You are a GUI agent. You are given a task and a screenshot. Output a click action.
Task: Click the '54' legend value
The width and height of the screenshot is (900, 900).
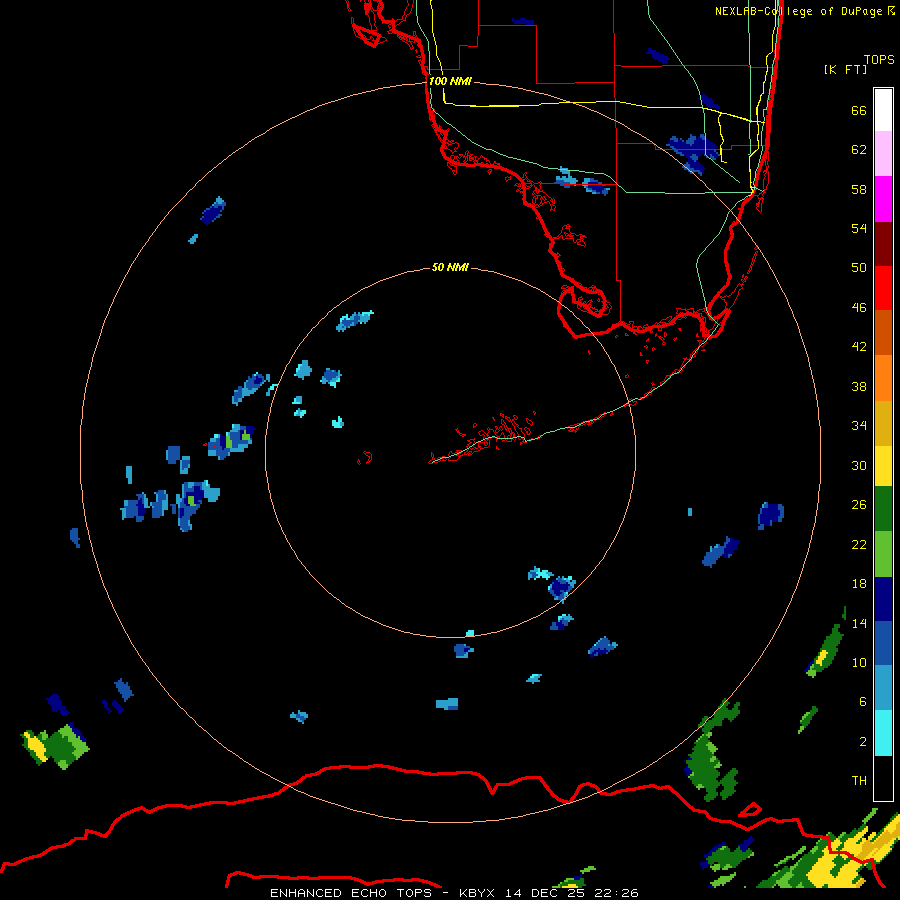(859, 228)
